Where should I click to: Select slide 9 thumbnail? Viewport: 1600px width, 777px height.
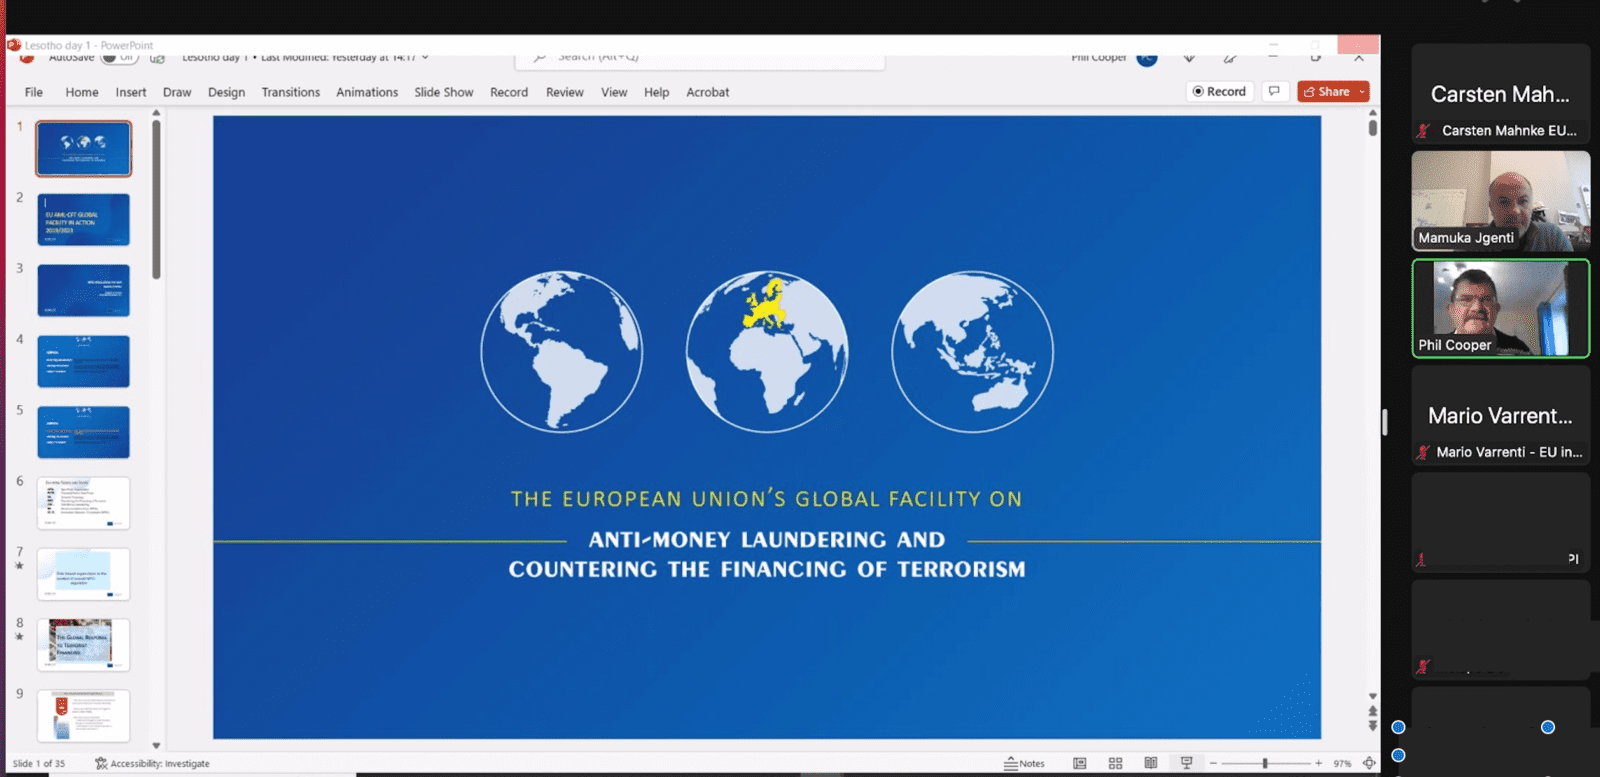click(84, 716)
